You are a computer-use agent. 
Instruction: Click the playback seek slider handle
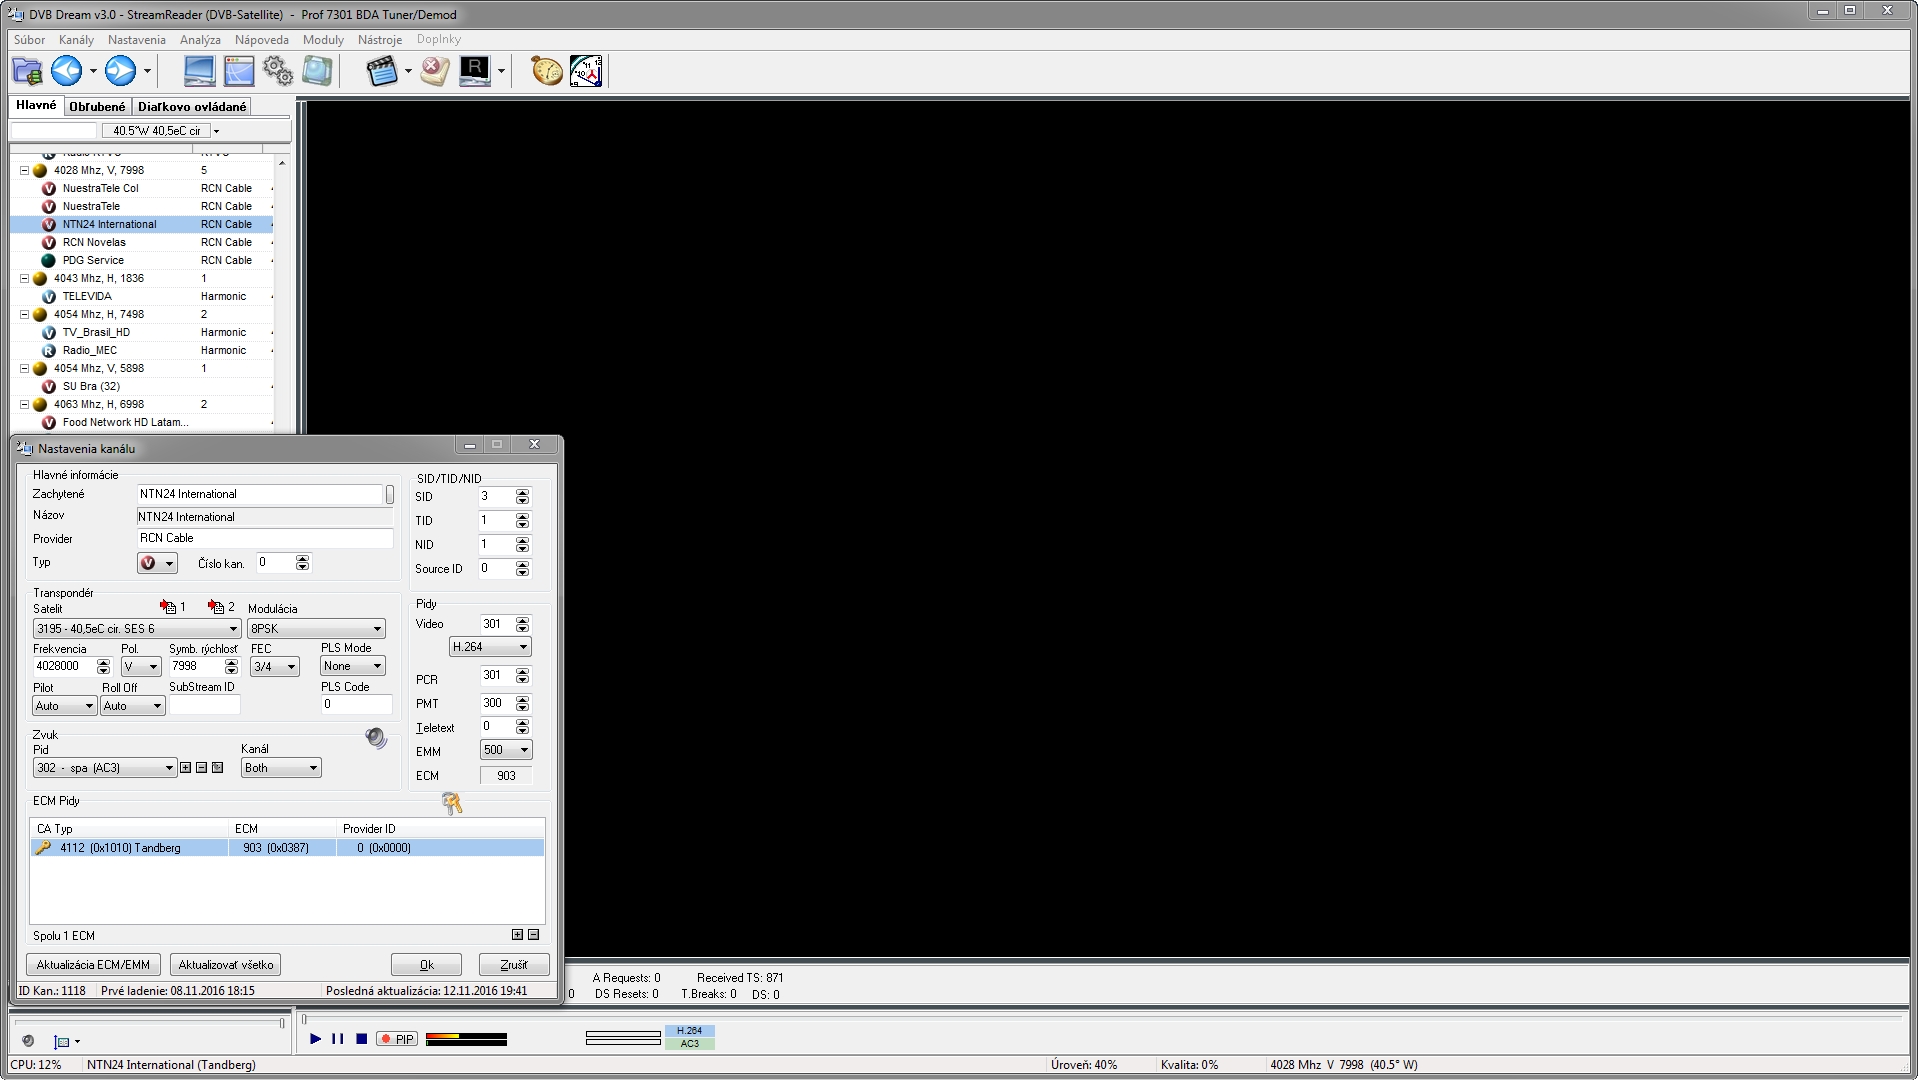click(304, 1019)
